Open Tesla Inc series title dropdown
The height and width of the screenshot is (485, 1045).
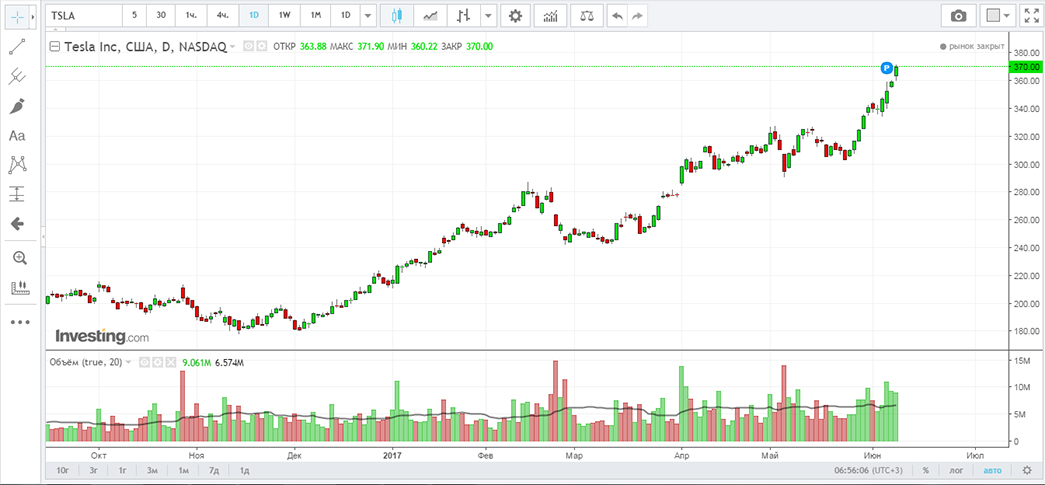click(x=232, y=47)
